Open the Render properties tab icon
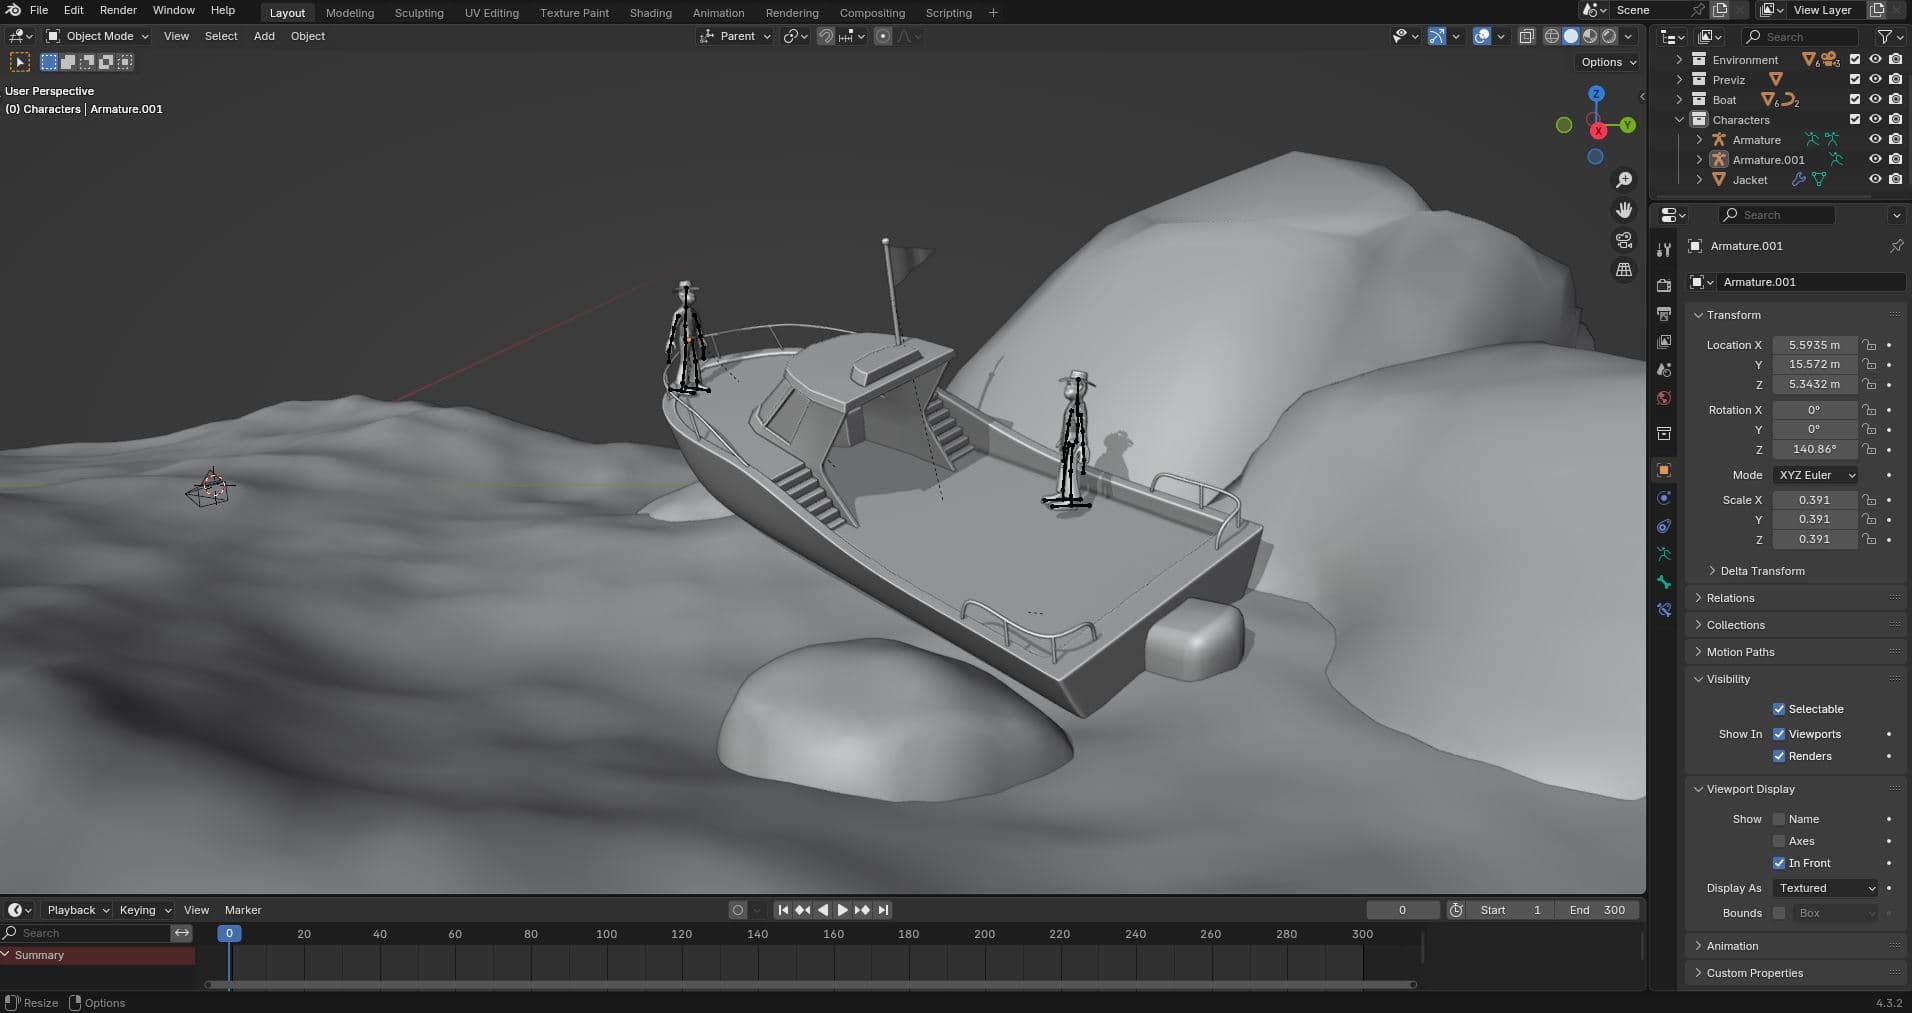The image size is (1912, 1013). point(1664,286)
